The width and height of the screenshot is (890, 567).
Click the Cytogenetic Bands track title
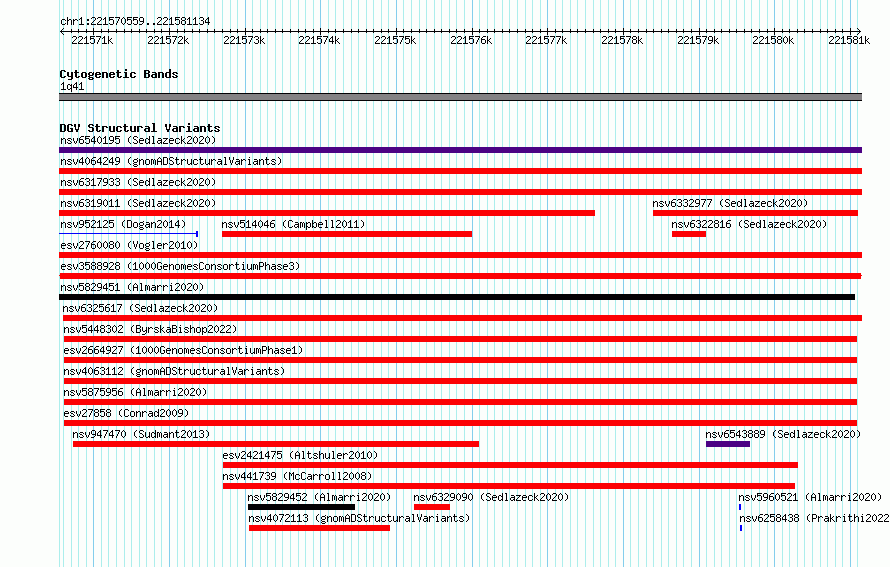pyautogui.click(x=119, y=74)
